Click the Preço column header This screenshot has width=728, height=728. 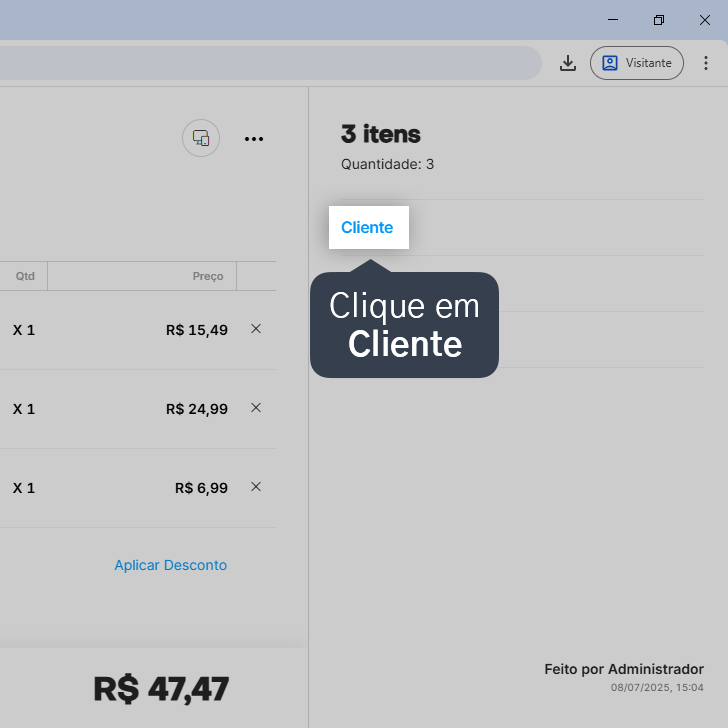click(x=208, y=276)
